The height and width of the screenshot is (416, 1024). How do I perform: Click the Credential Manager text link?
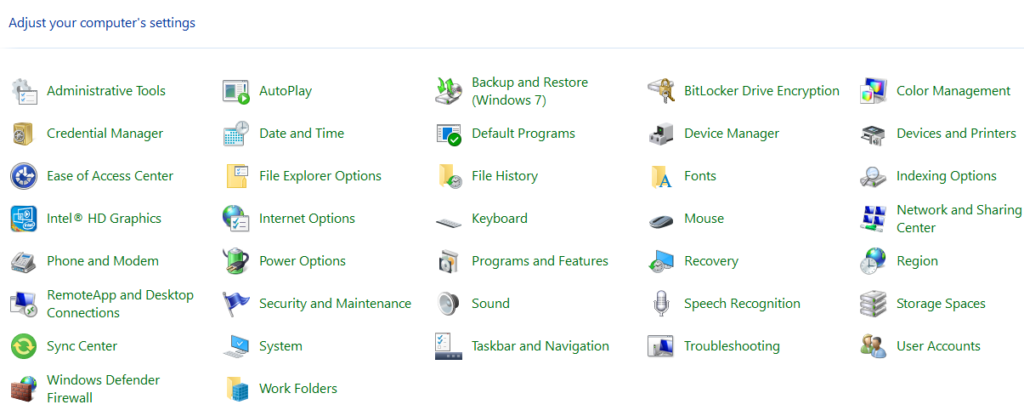[x=104, y=133]
